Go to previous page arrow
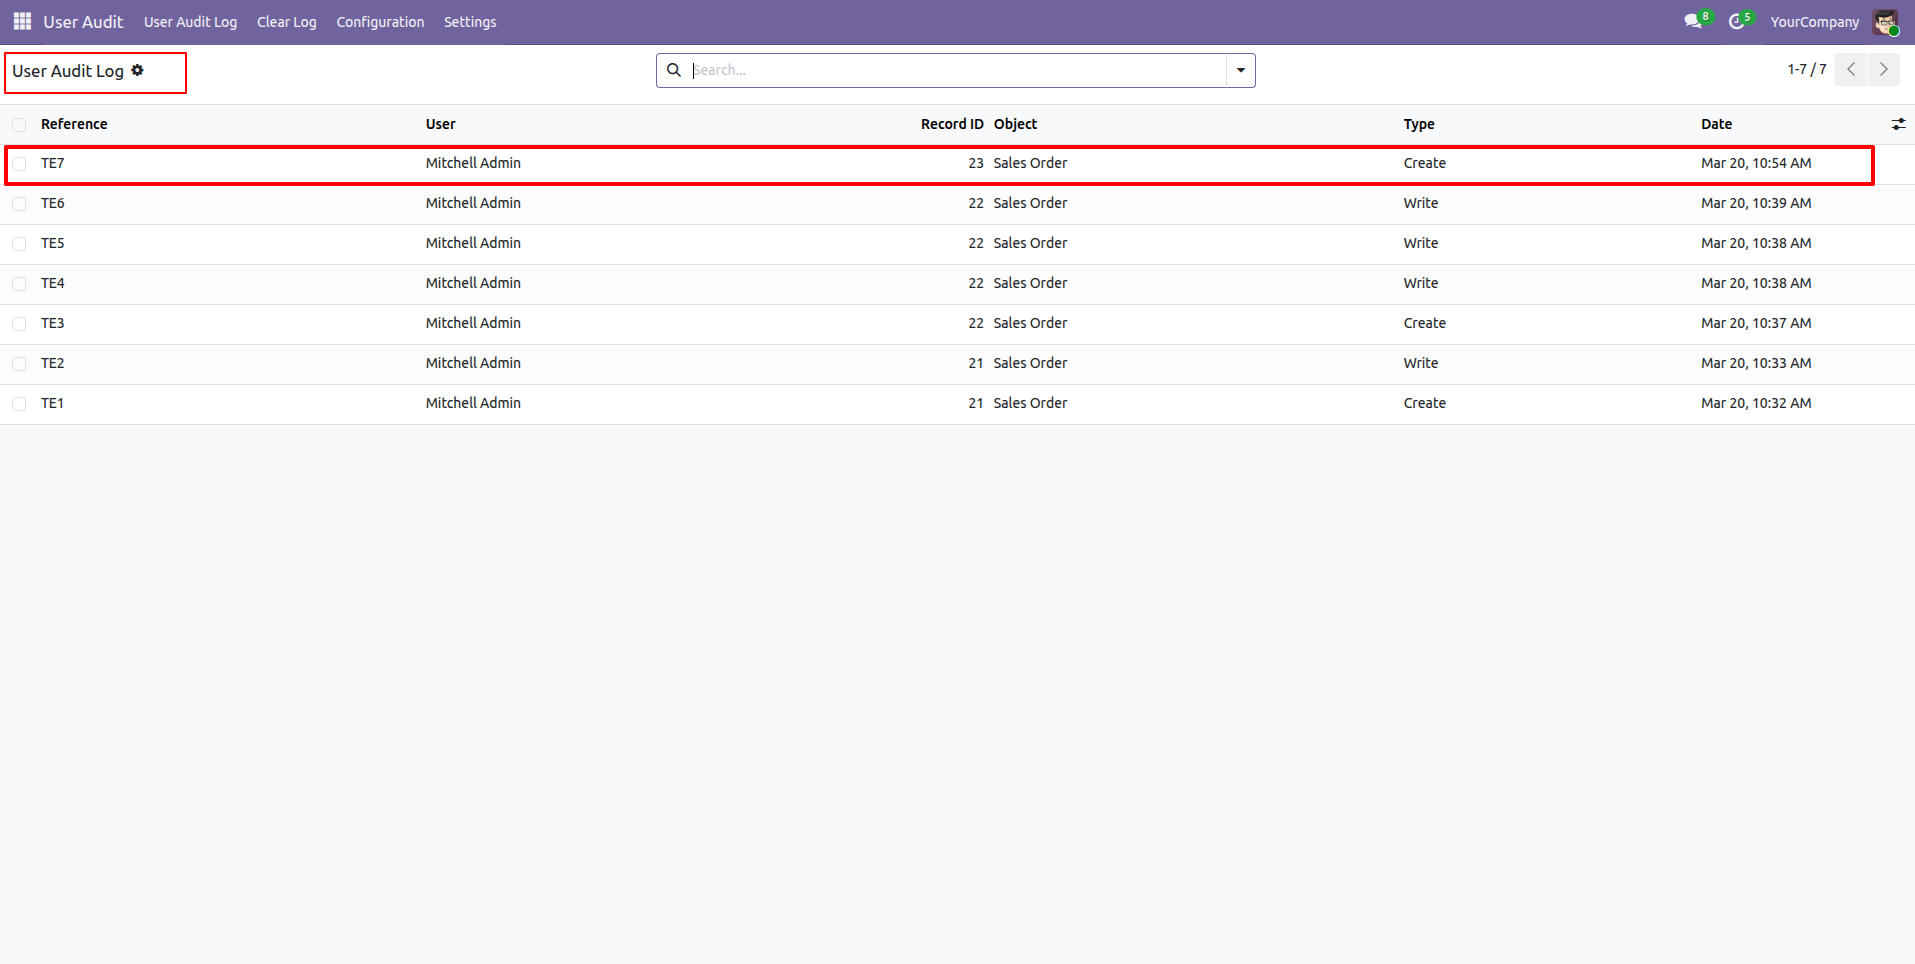Image resolution: width=1915 pixels, height=964 pixels. 1851,69
